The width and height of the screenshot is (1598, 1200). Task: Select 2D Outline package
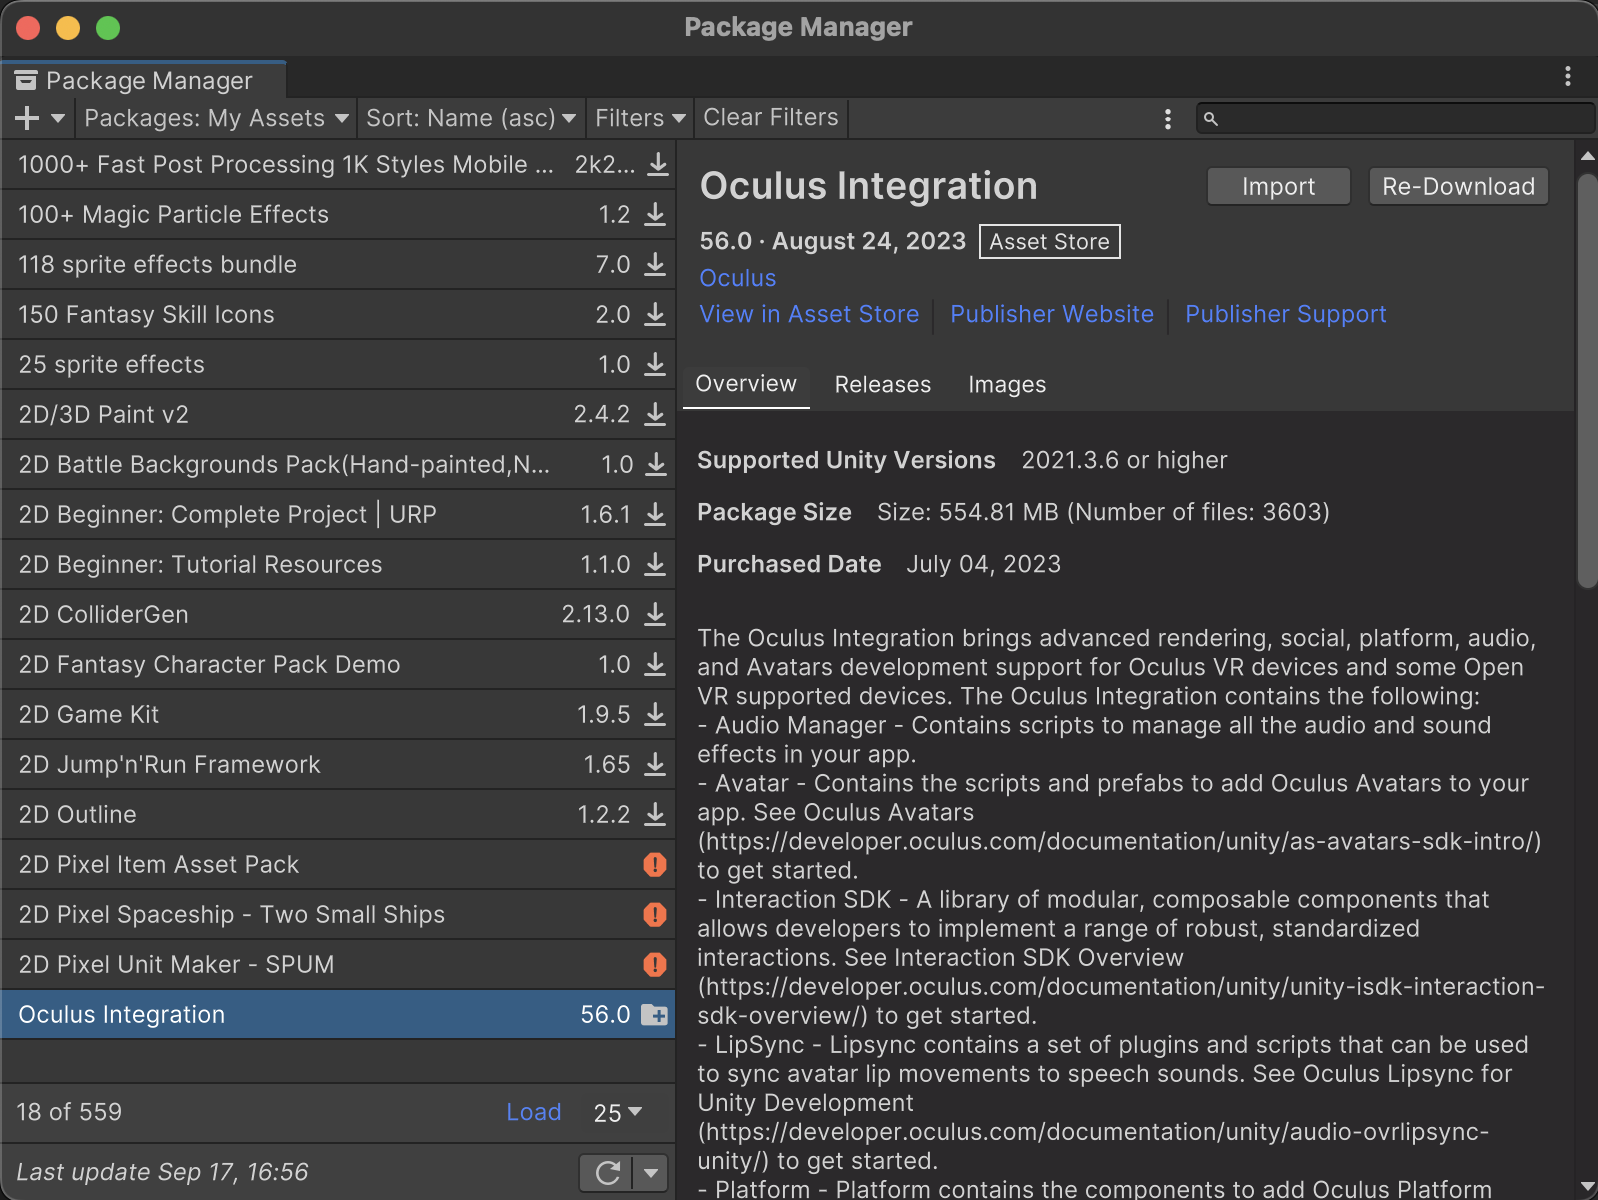338,814
